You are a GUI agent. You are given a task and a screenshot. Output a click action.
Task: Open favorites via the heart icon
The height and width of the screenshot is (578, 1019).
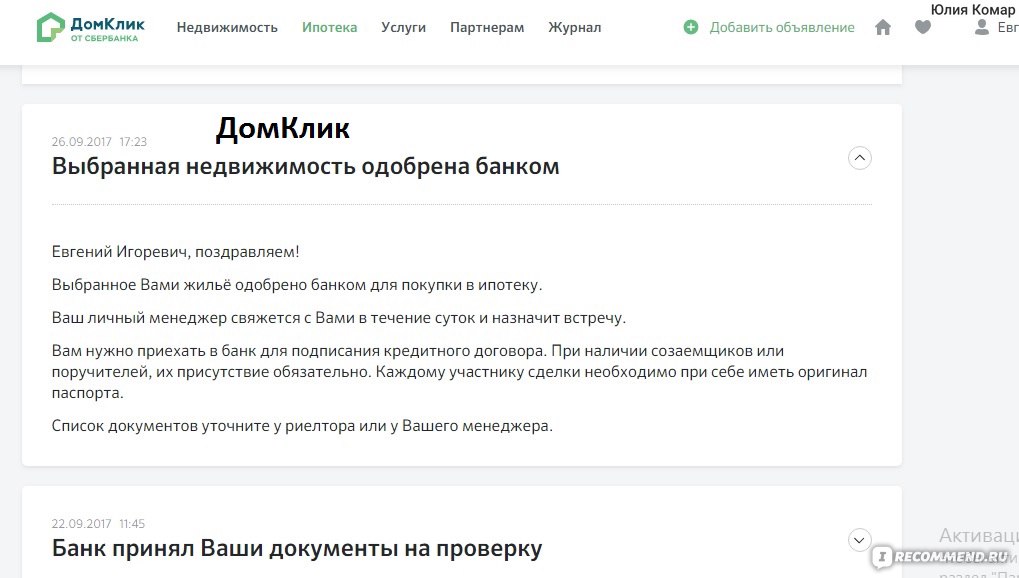(x=923, y=27)
